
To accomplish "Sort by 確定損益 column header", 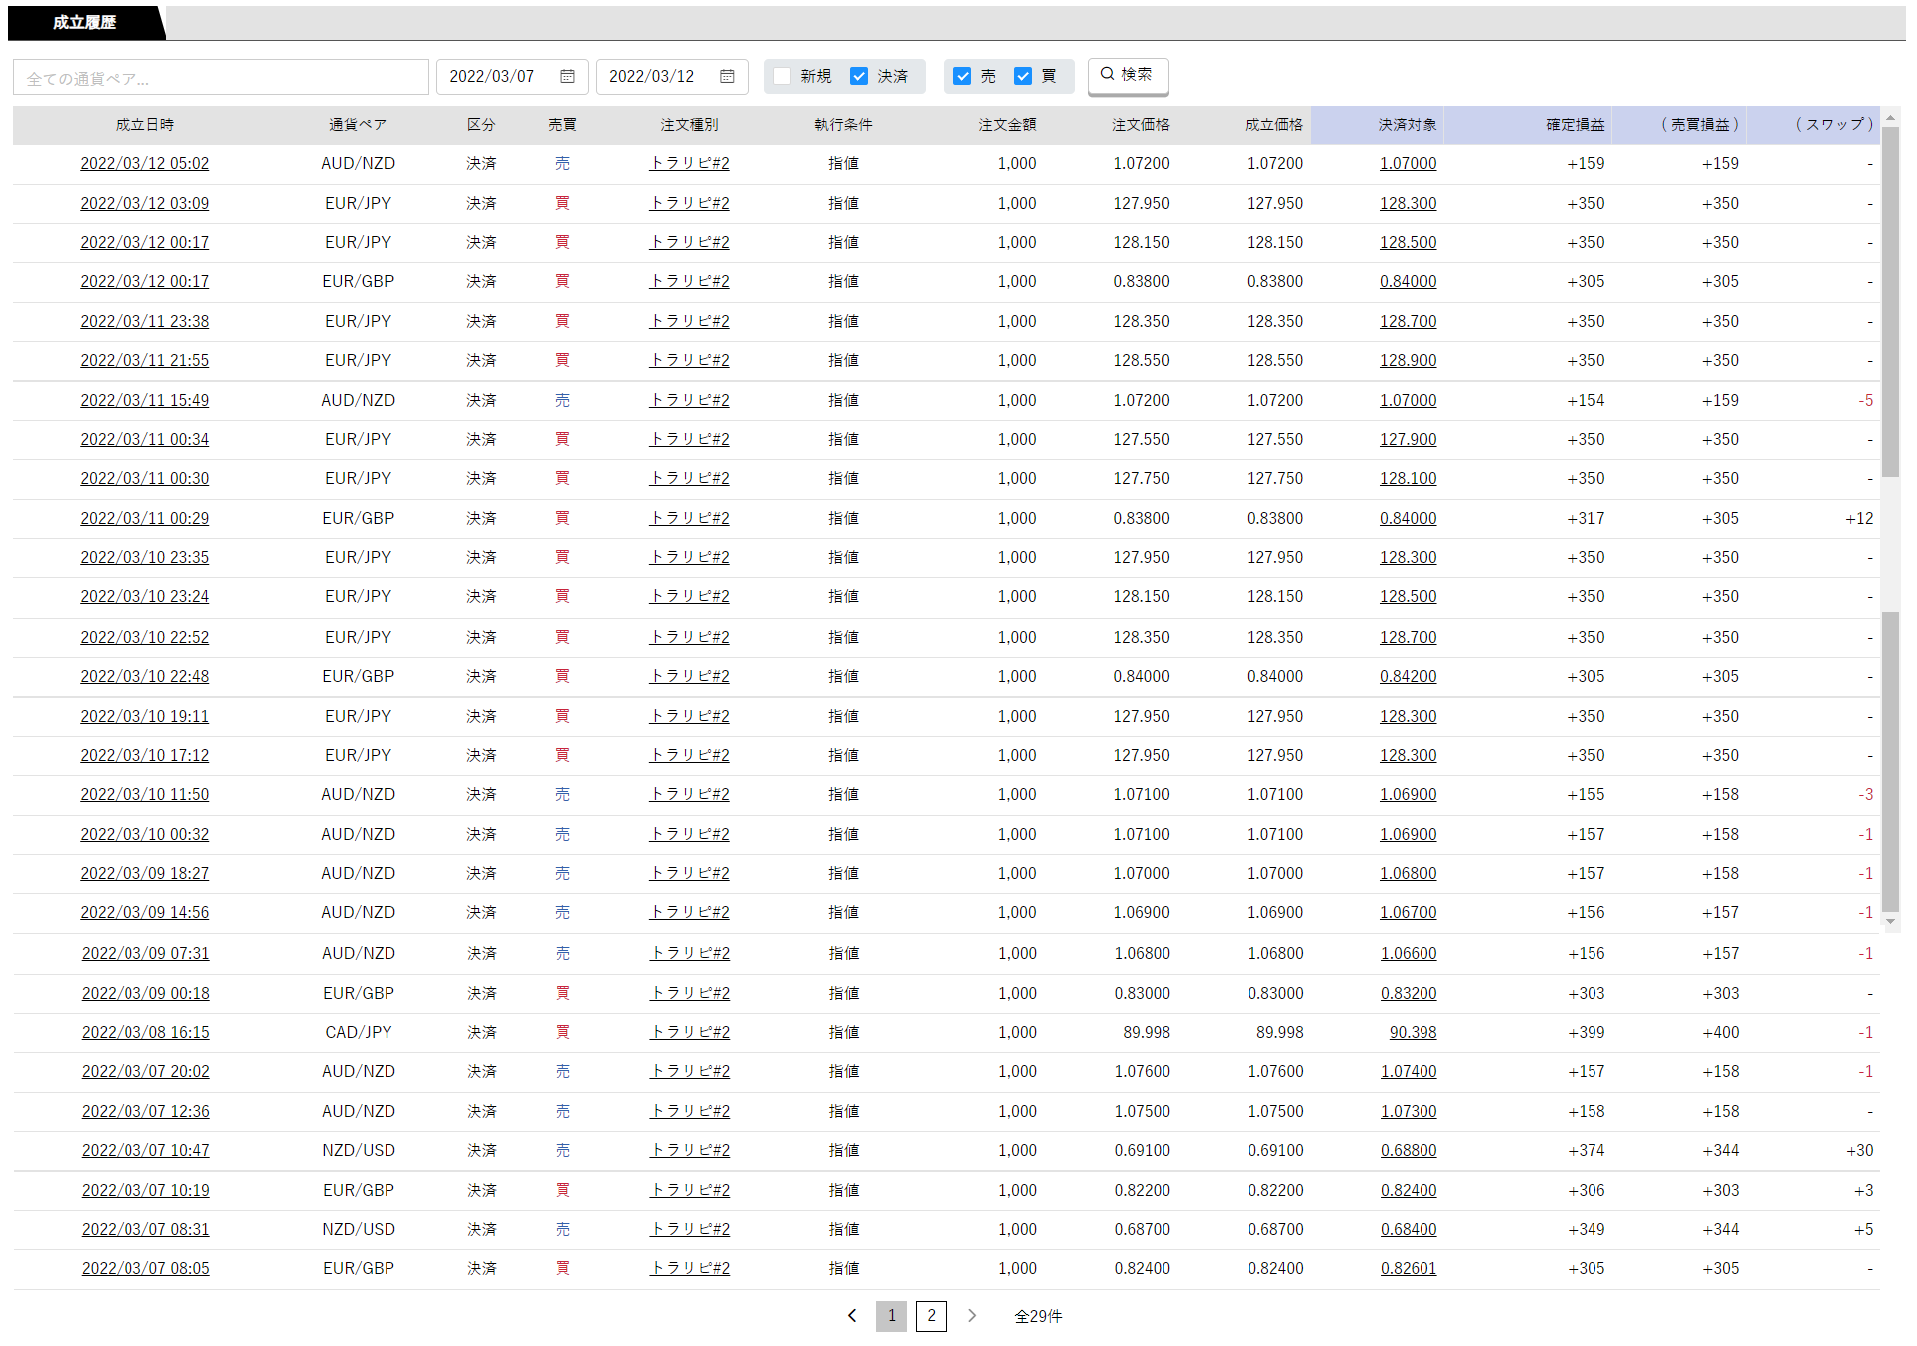I will [x=1575, y=125].
